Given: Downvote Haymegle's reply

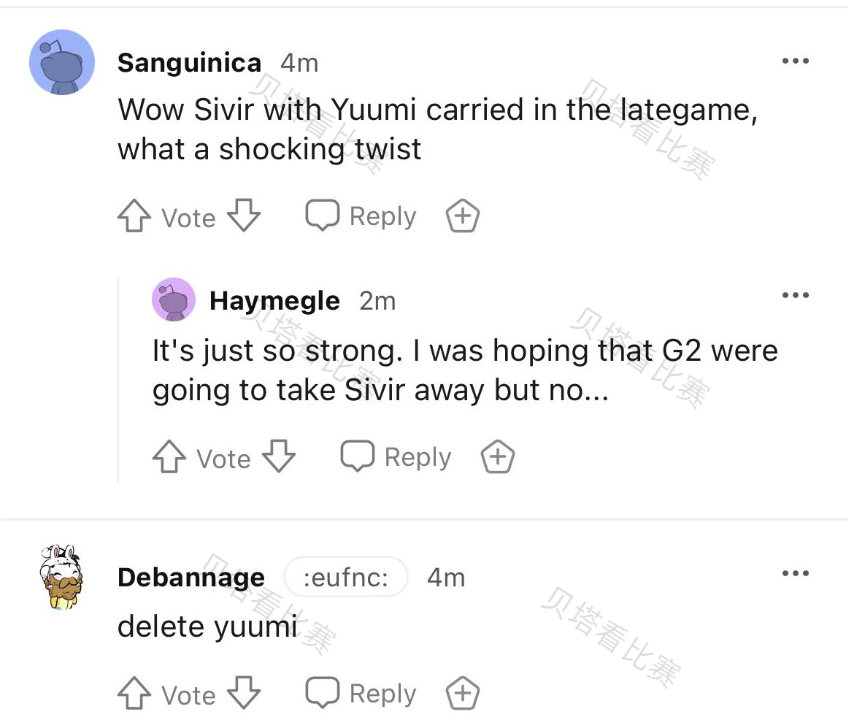Looking at the screenshot, I should [x=279, y=457].
